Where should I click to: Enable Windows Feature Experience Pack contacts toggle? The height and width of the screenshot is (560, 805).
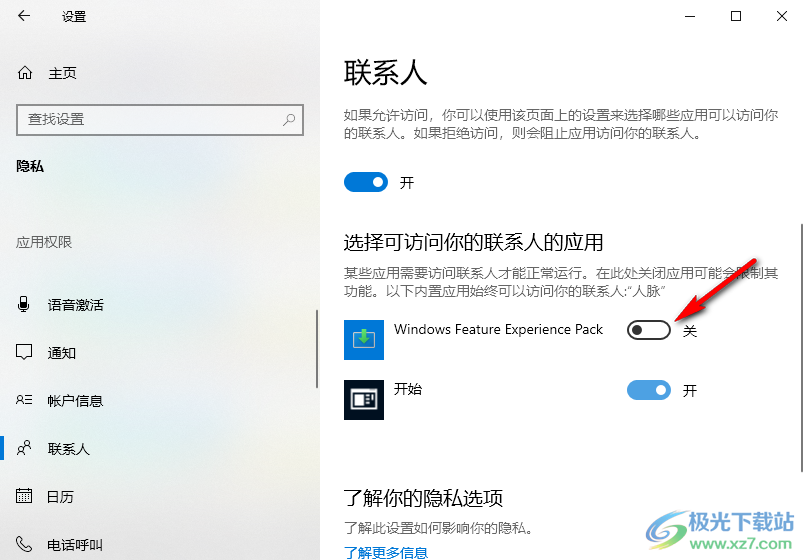(x=648, y=330)
